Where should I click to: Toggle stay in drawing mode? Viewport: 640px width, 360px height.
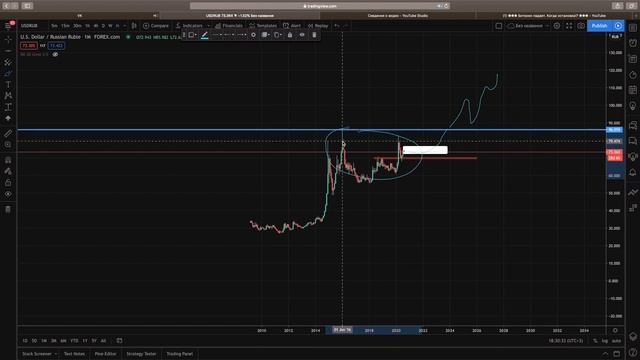coord(8,171)
